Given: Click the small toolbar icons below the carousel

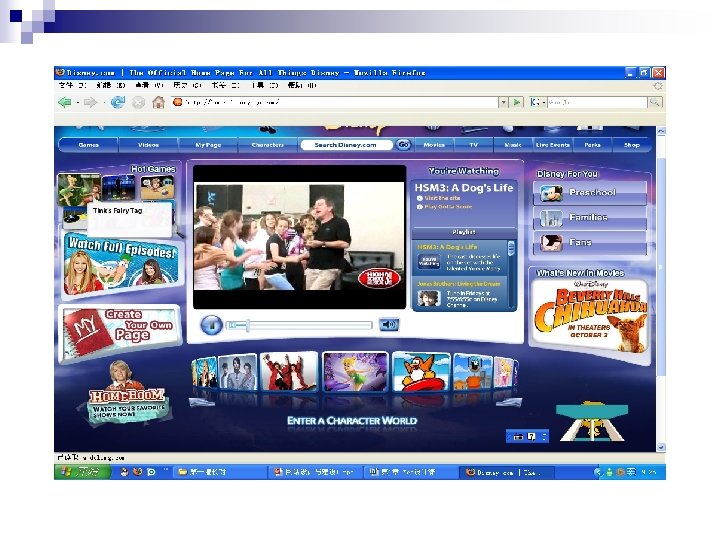Looking at the screenshot, I should 527,436.
